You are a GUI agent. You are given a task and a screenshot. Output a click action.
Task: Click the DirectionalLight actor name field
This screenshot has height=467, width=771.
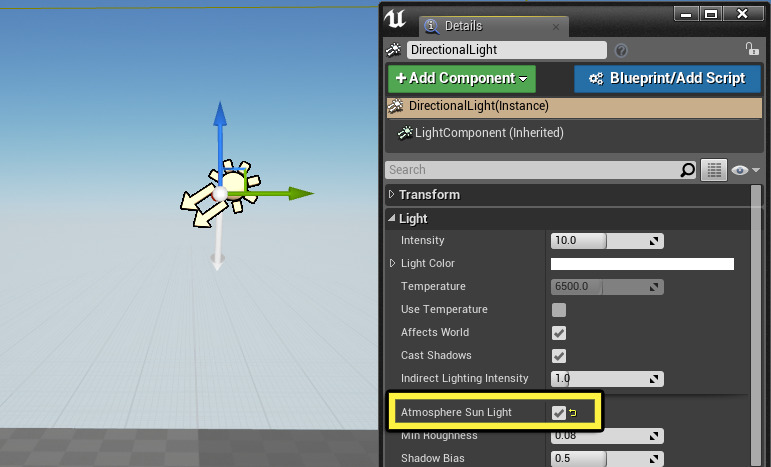point(506,50)
